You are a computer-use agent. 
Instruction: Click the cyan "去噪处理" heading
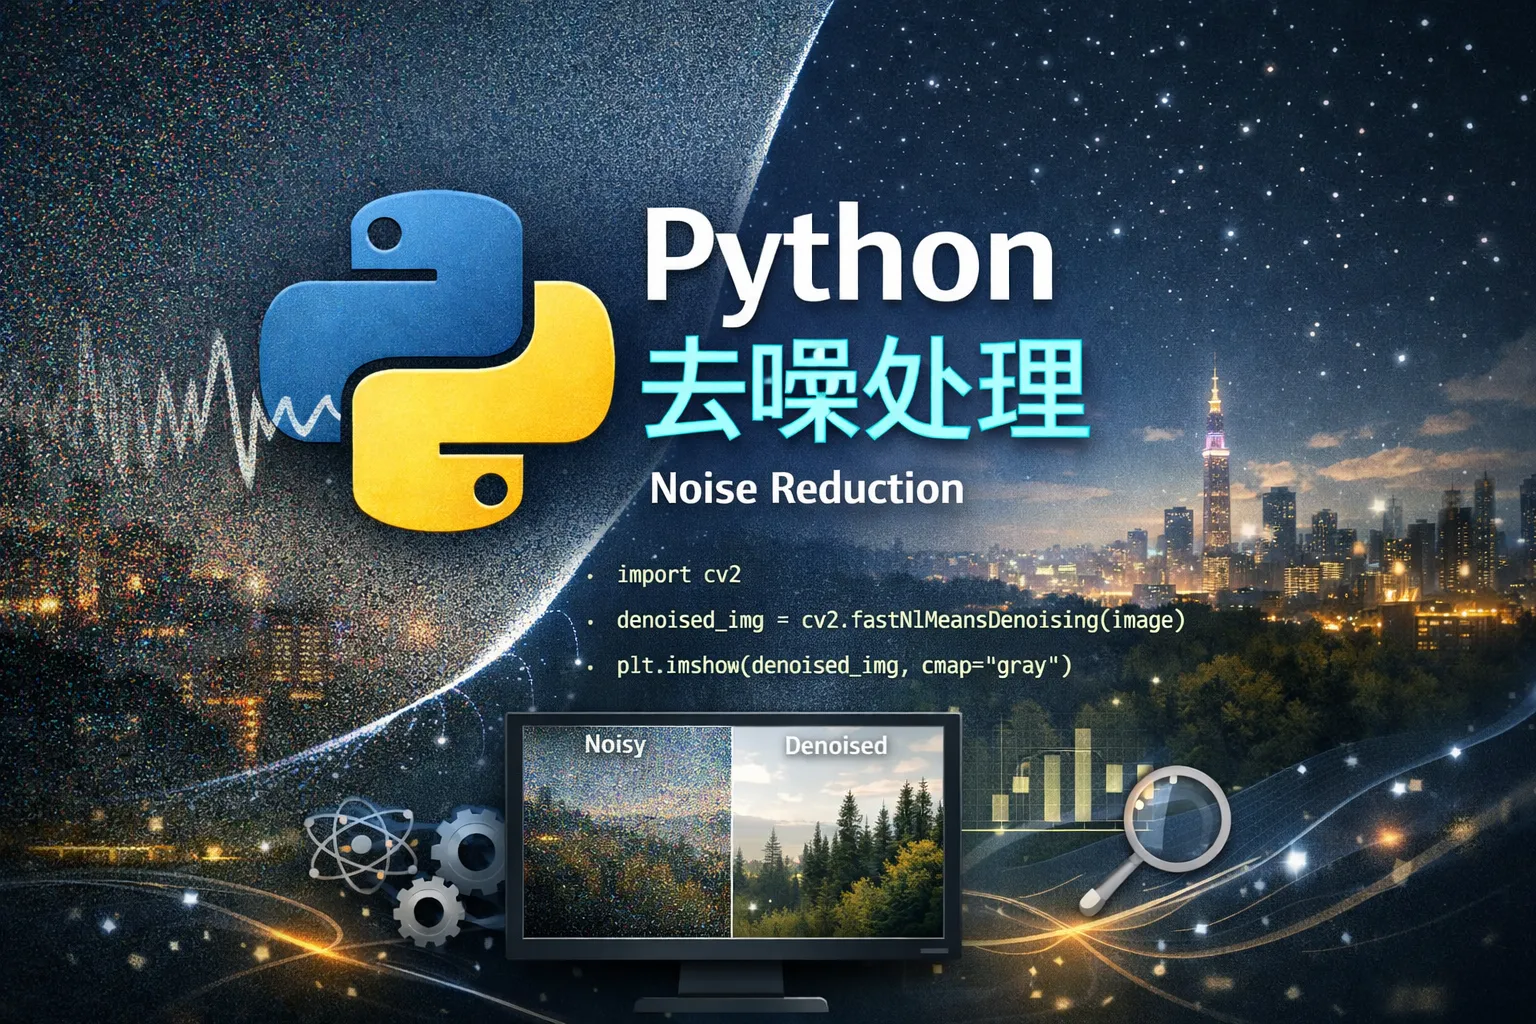[862, 391]
